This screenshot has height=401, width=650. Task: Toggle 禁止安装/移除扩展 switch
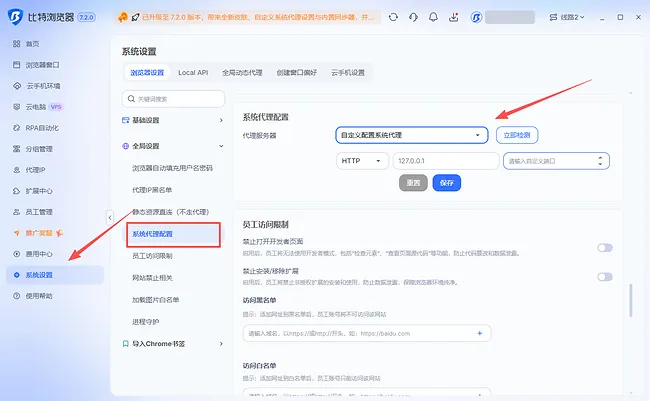(605, 277)
